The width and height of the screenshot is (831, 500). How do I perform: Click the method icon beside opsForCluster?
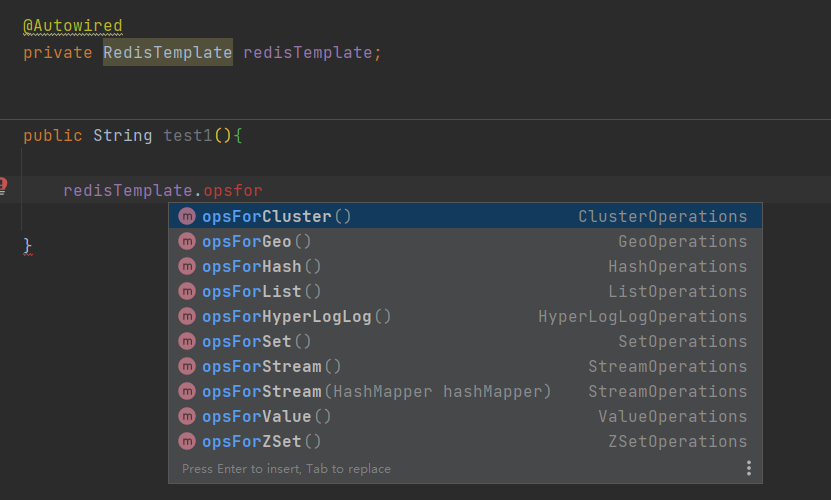pyautogui.click(x=187, y=216)
